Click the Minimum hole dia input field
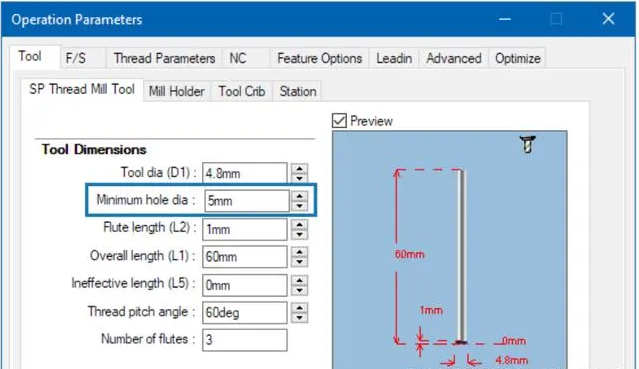This screenshot has height=369, width=639. 247,201
